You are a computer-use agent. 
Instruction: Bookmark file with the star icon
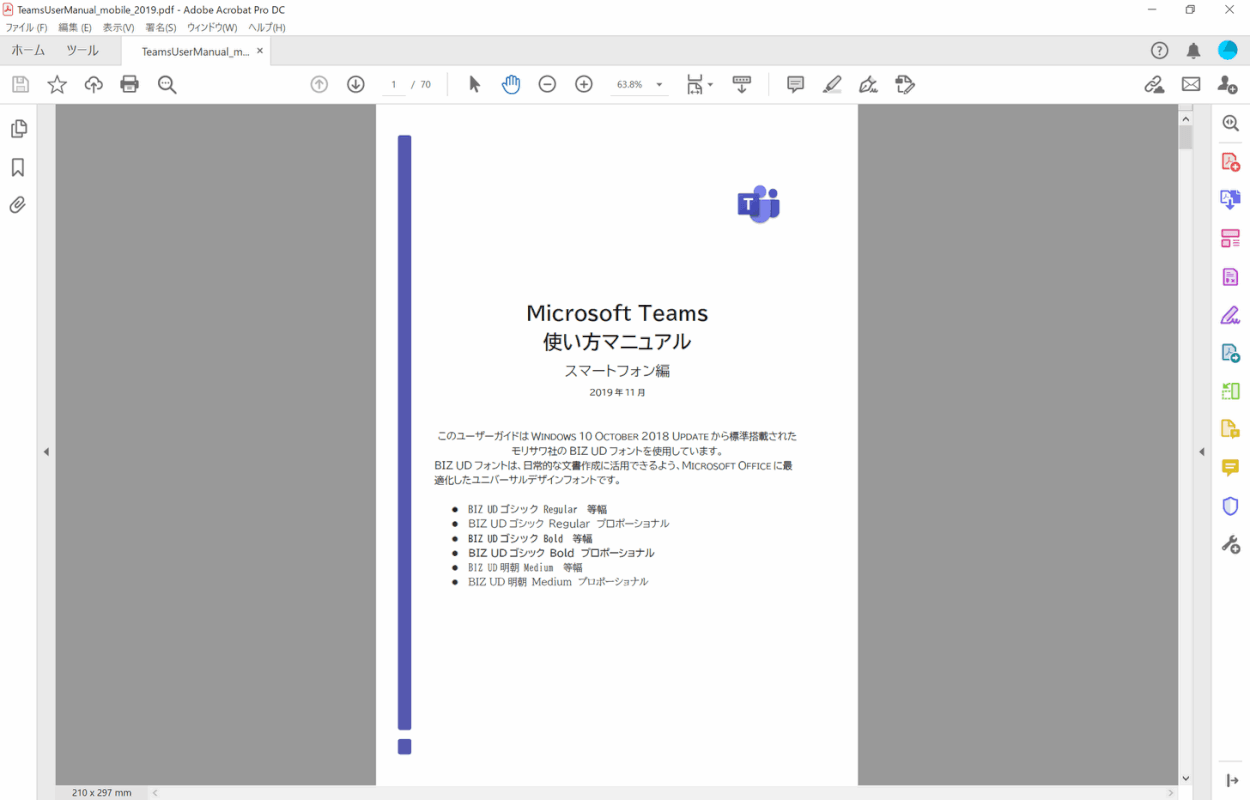tap(57, 85)
